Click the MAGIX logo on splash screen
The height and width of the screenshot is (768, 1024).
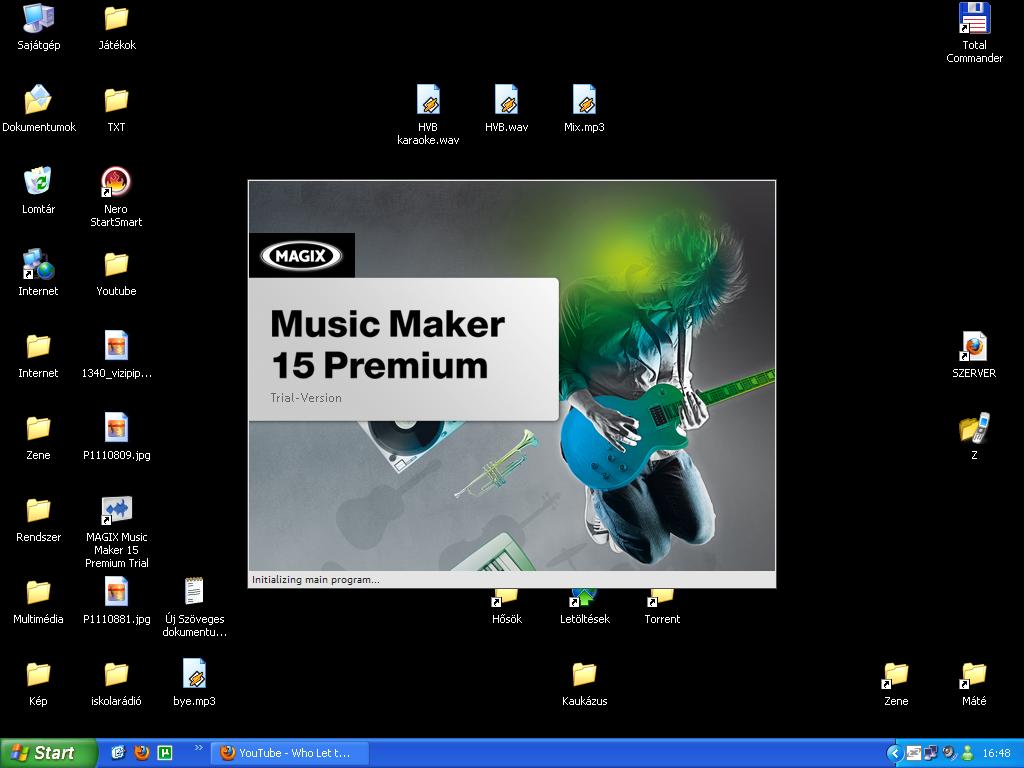click(301, 255)
